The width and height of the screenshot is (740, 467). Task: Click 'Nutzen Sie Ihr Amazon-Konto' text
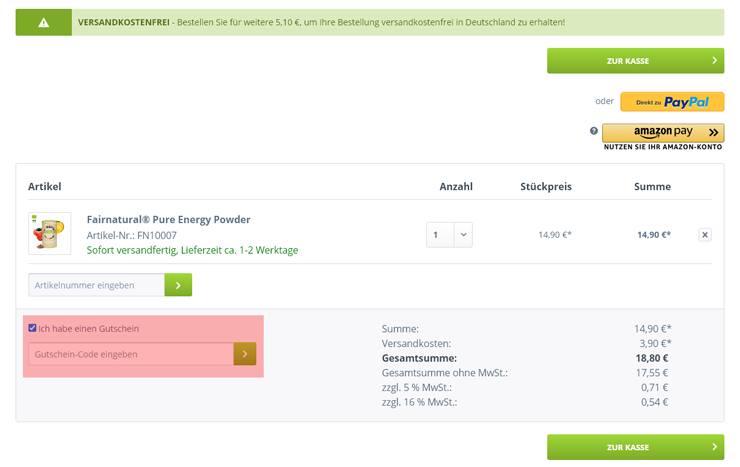(663, 147)
